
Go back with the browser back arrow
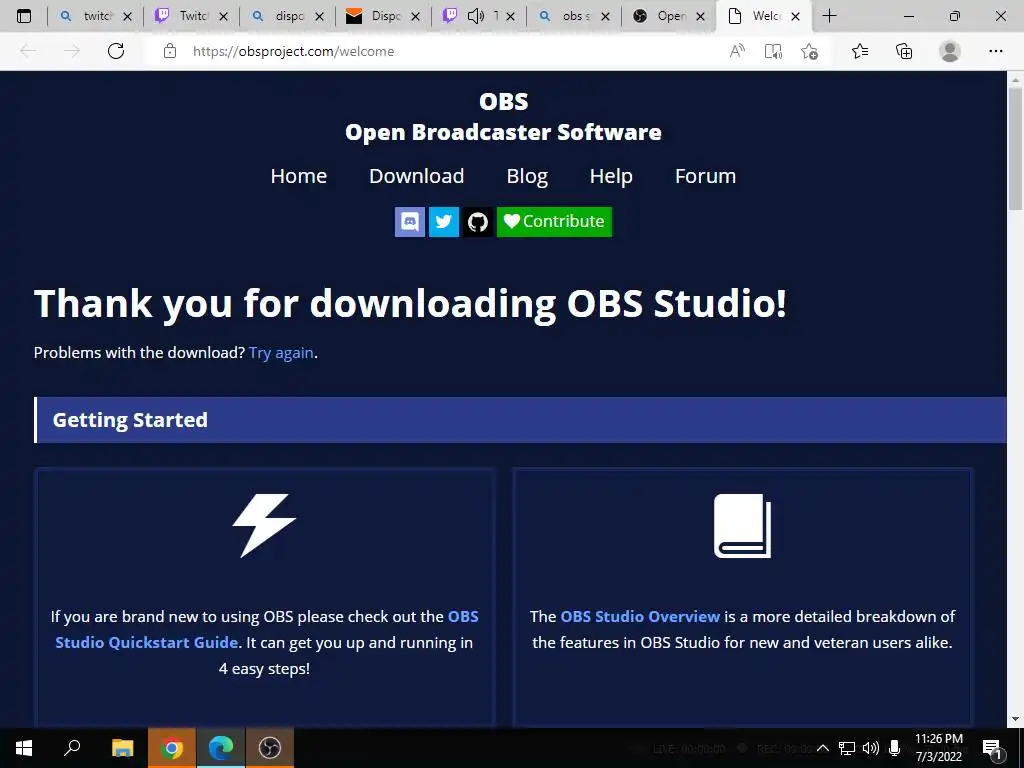click(28, 51)
